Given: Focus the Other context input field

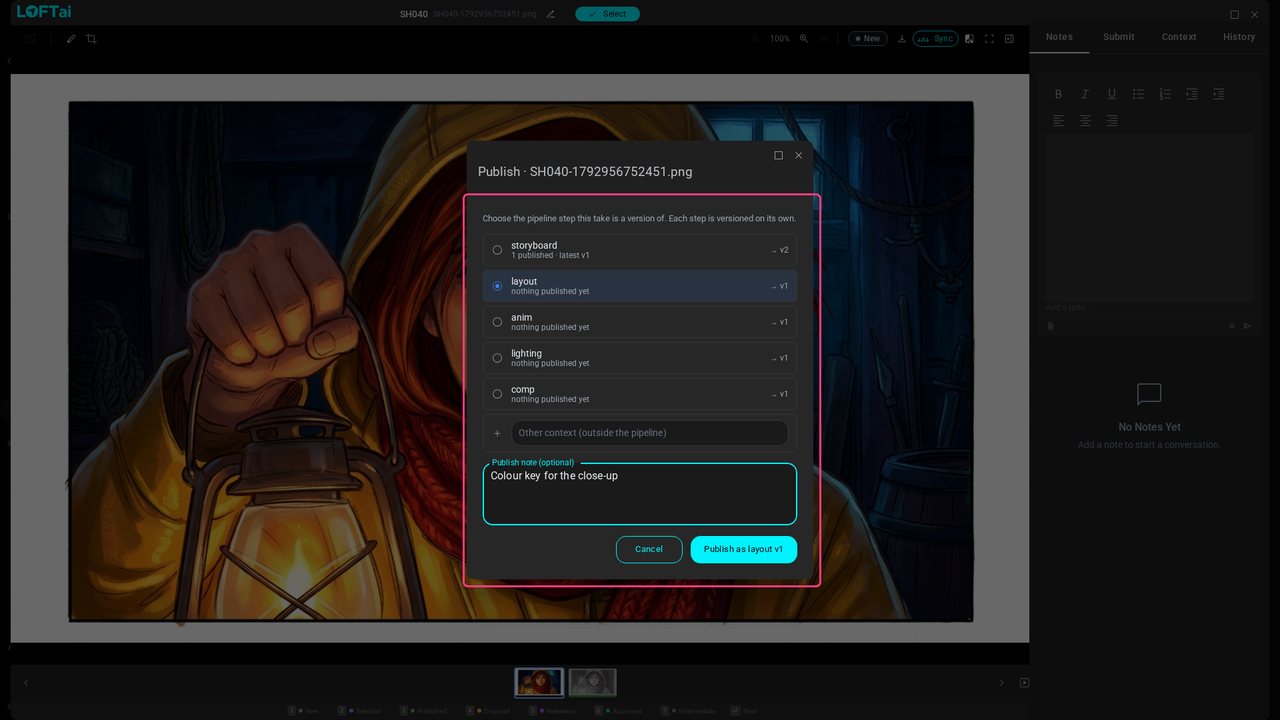Looking at the screenshot, I should [x=650, y=433].
